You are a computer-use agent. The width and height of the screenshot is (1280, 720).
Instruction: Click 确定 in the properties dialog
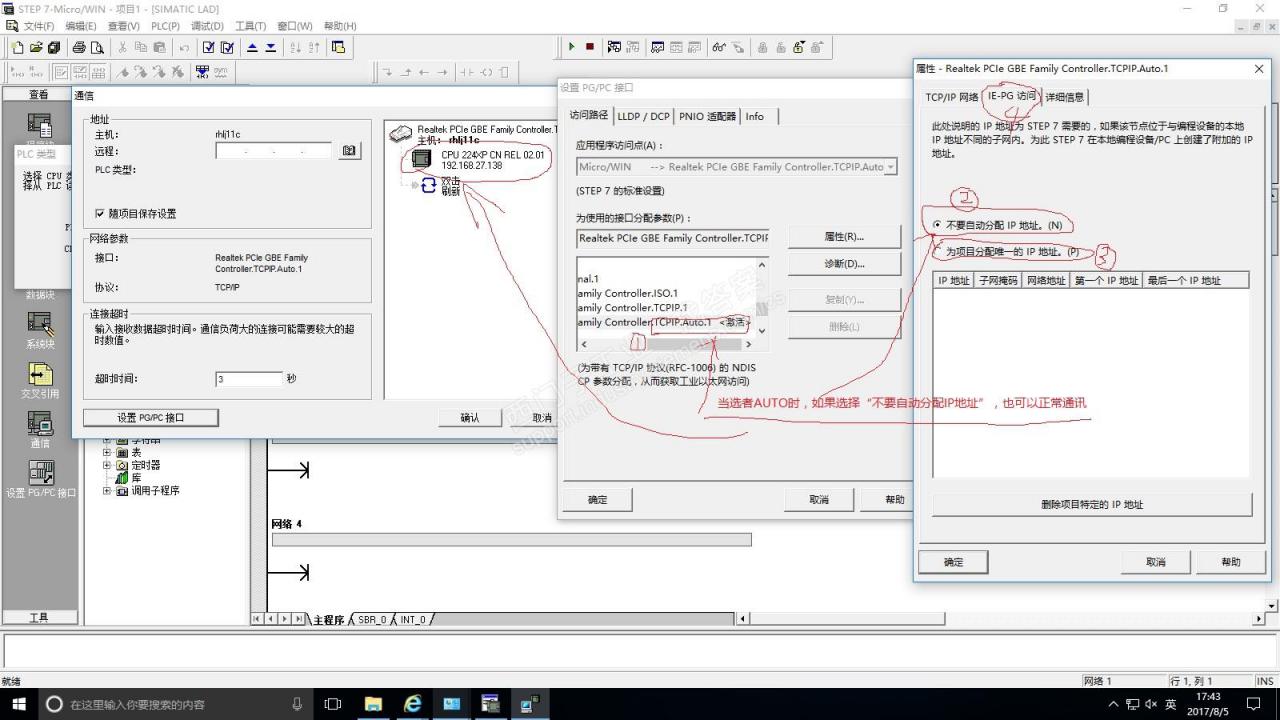[953, 562]
